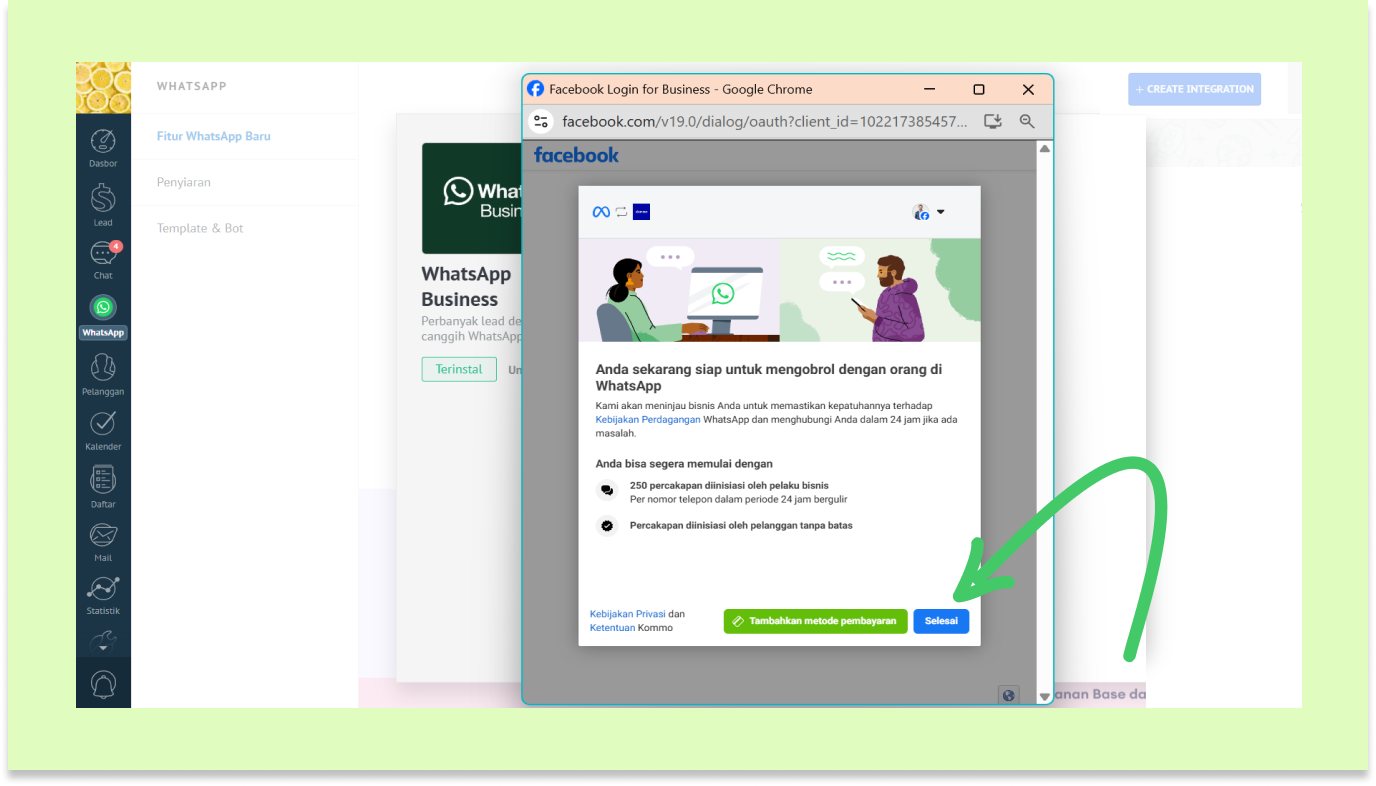Viewport: 1376px width, 786px height.
Task: Open the Lead section icon
Action: (x=103, y=204)
